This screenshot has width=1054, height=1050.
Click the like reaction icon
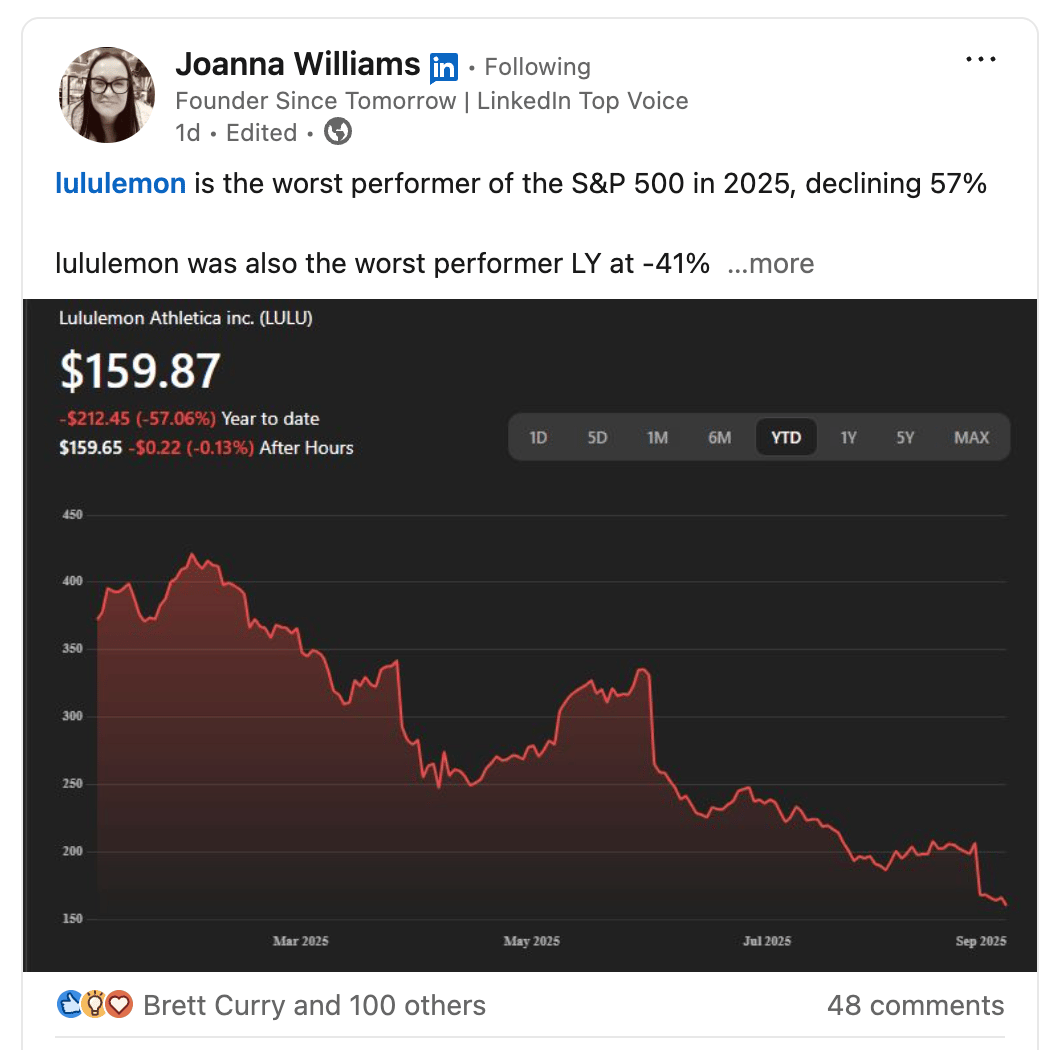(70, 1004)
